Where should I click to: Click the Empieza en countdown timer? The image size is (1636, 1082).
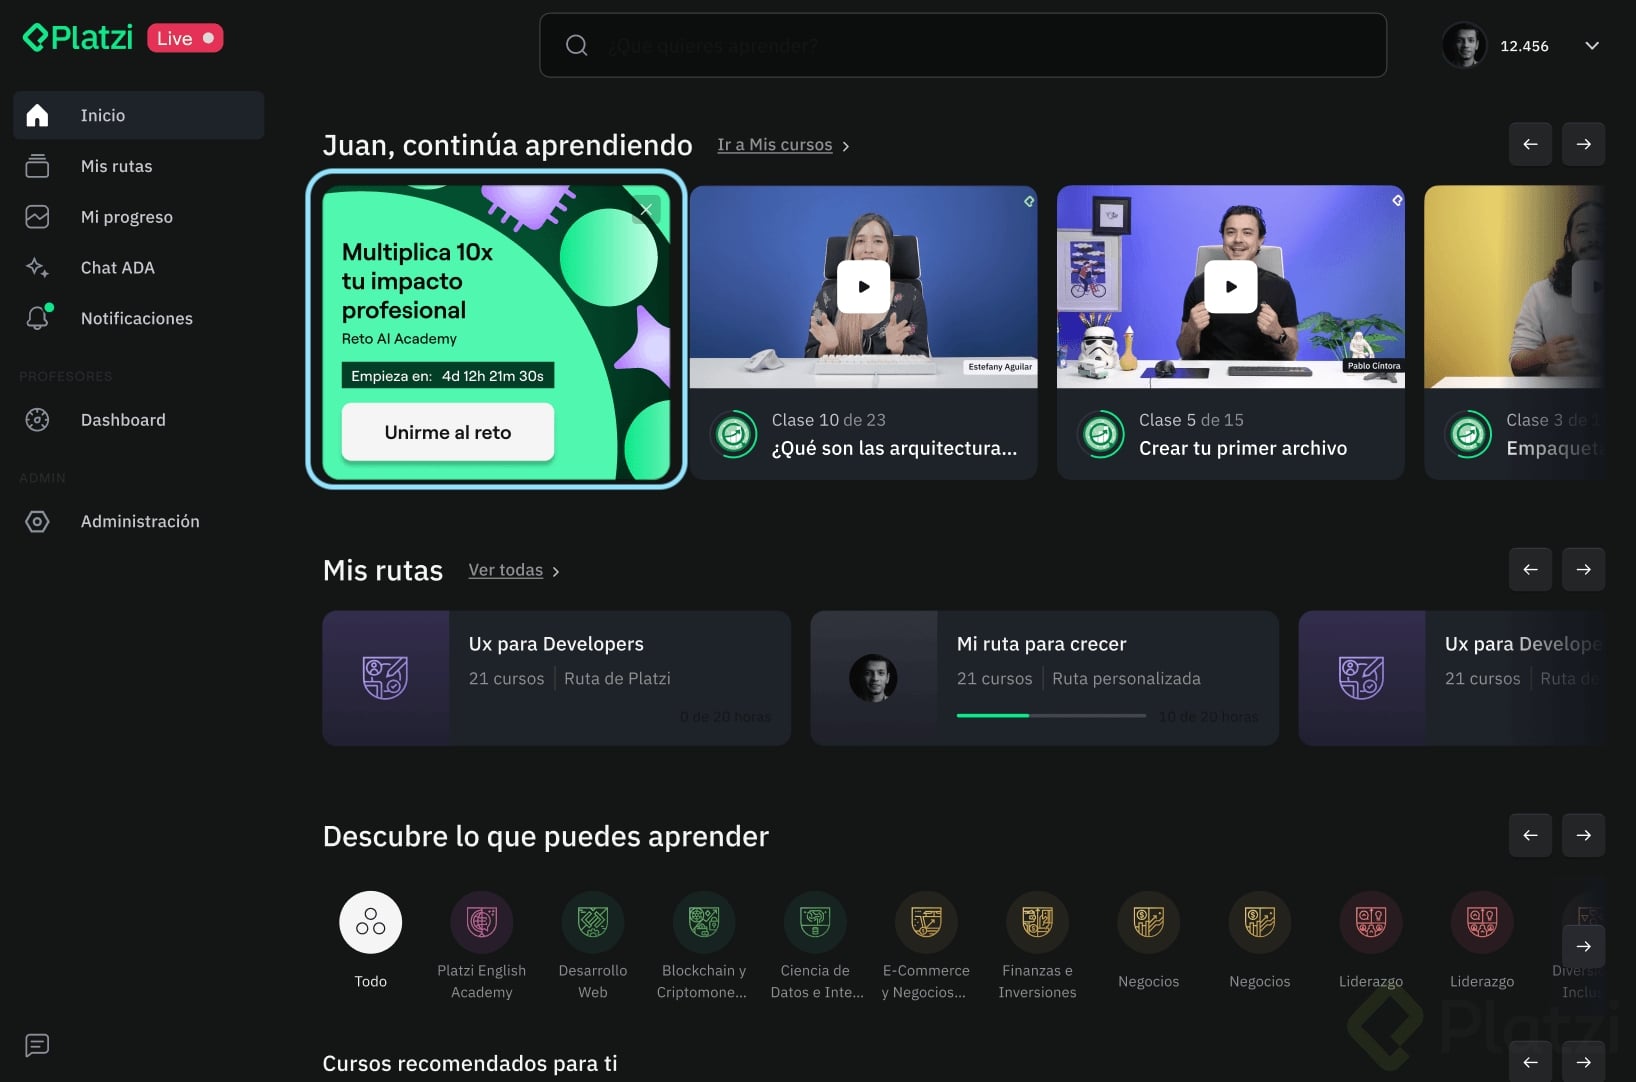[x=447, y=376]
